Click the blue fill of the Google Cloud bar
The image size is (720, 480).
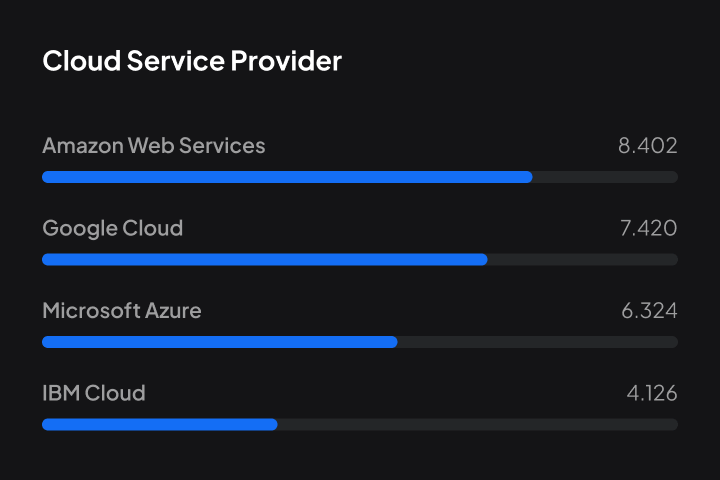coord(265,259)
